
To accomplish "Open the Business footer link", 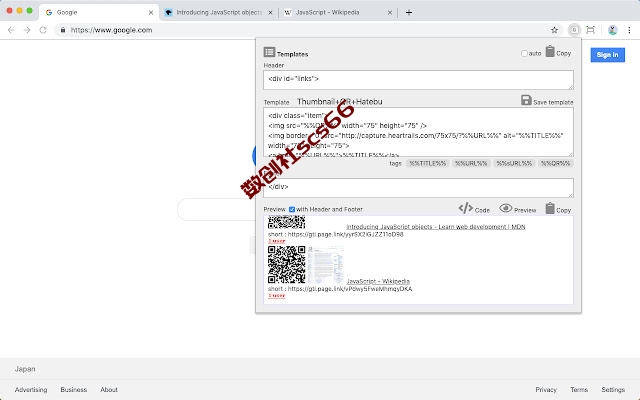I will 73,389.
